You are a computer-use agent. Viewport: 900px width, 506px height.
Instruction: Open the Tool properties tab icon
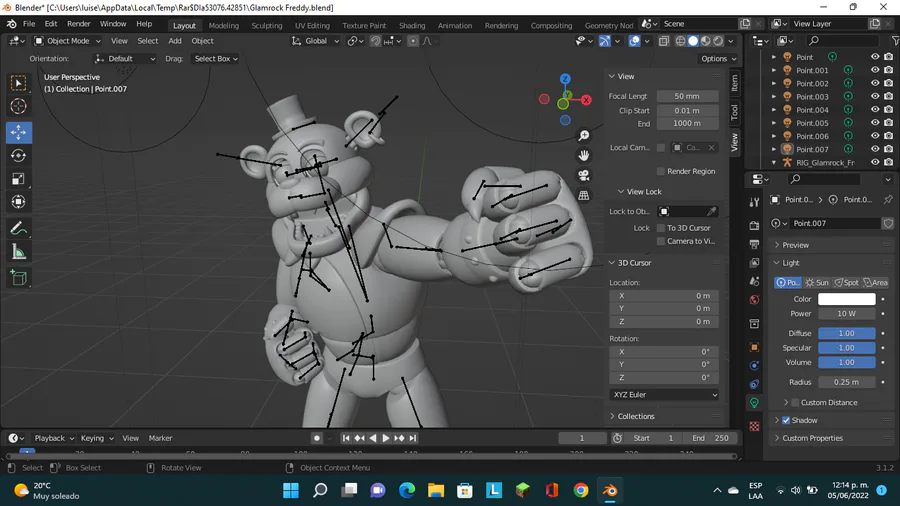click(754, 202)
